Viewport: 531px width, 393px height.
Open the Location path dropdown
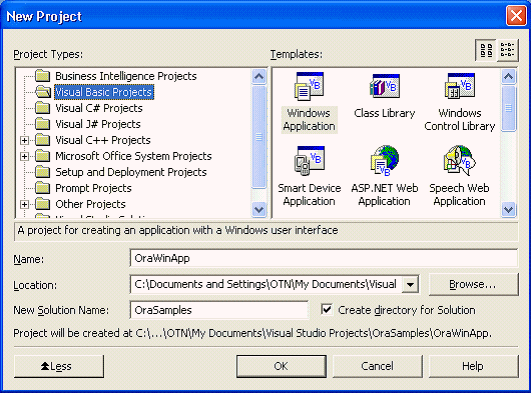(x=410, y=284)
